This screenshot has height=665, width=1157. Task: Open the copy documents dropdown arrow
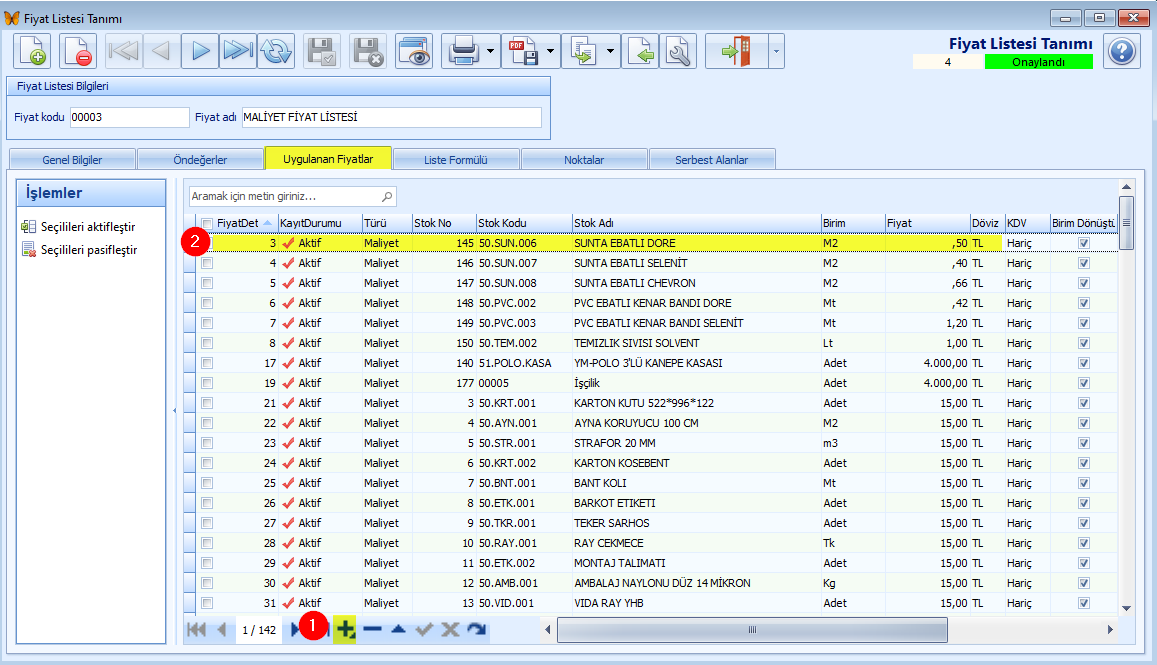(x=610, y=51)
